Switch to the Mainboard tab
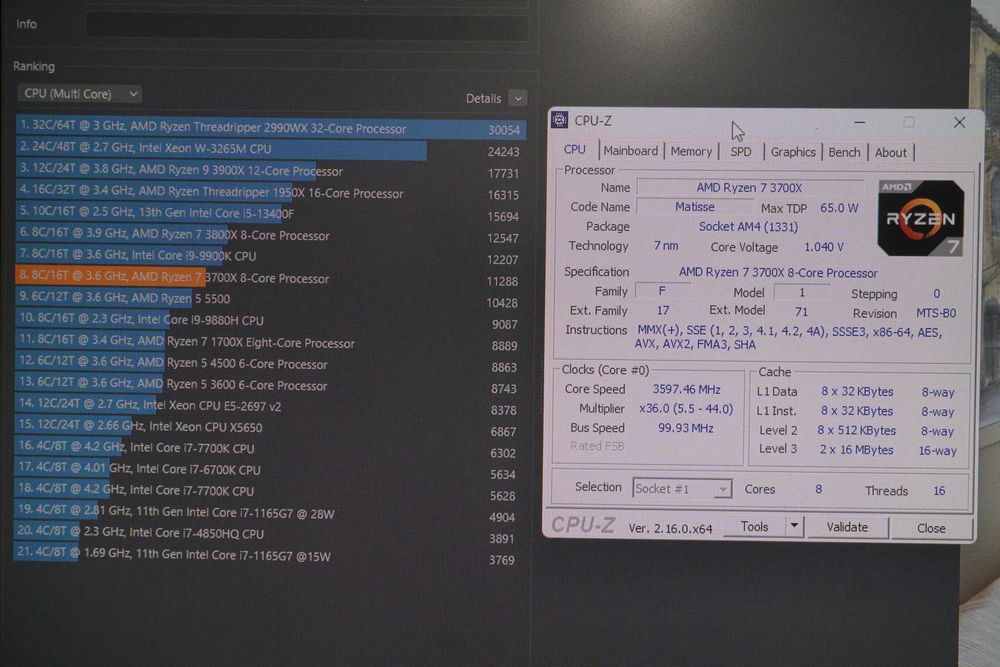The width and height of the screenshot is (1000, 667). tap(631, 151)
